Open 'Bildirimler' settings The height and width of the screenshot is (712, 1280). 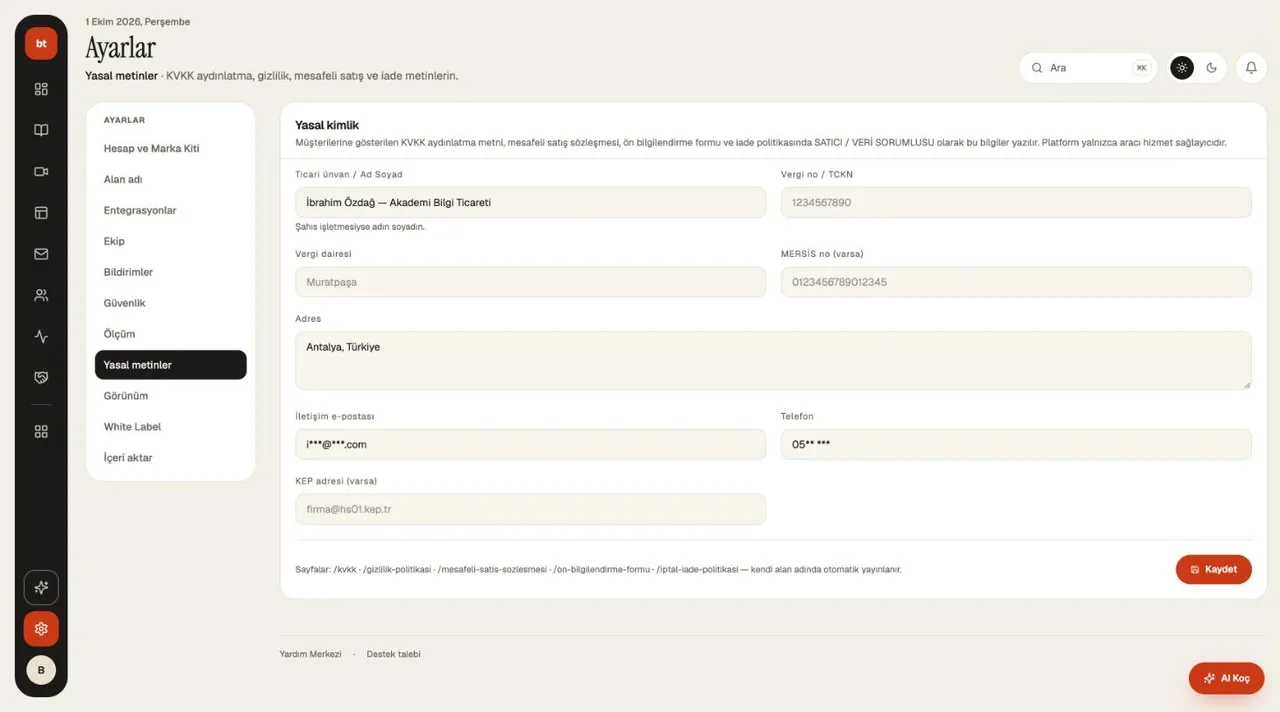pyautogui.click(x=171, y=273)
